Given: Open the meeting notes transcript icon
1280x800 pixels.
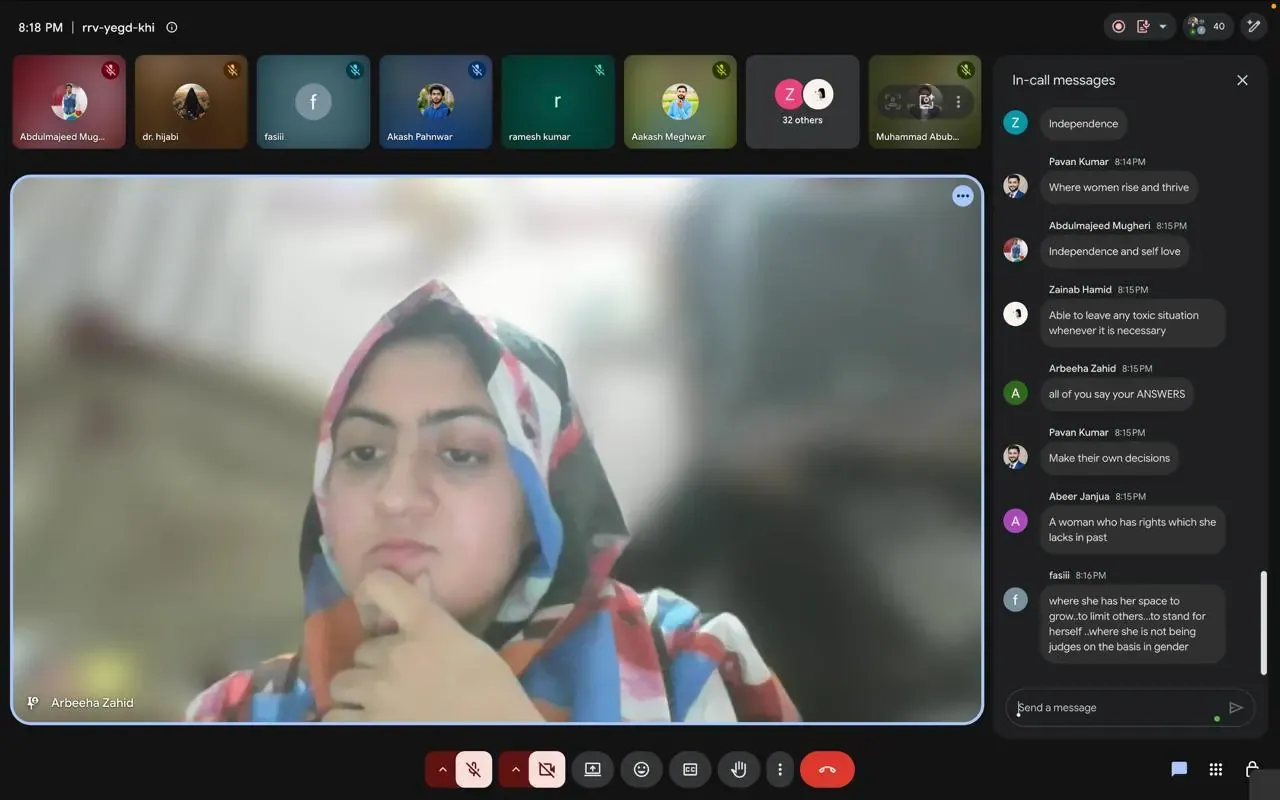Looking at the screenshot, I should click(1143, 27).
